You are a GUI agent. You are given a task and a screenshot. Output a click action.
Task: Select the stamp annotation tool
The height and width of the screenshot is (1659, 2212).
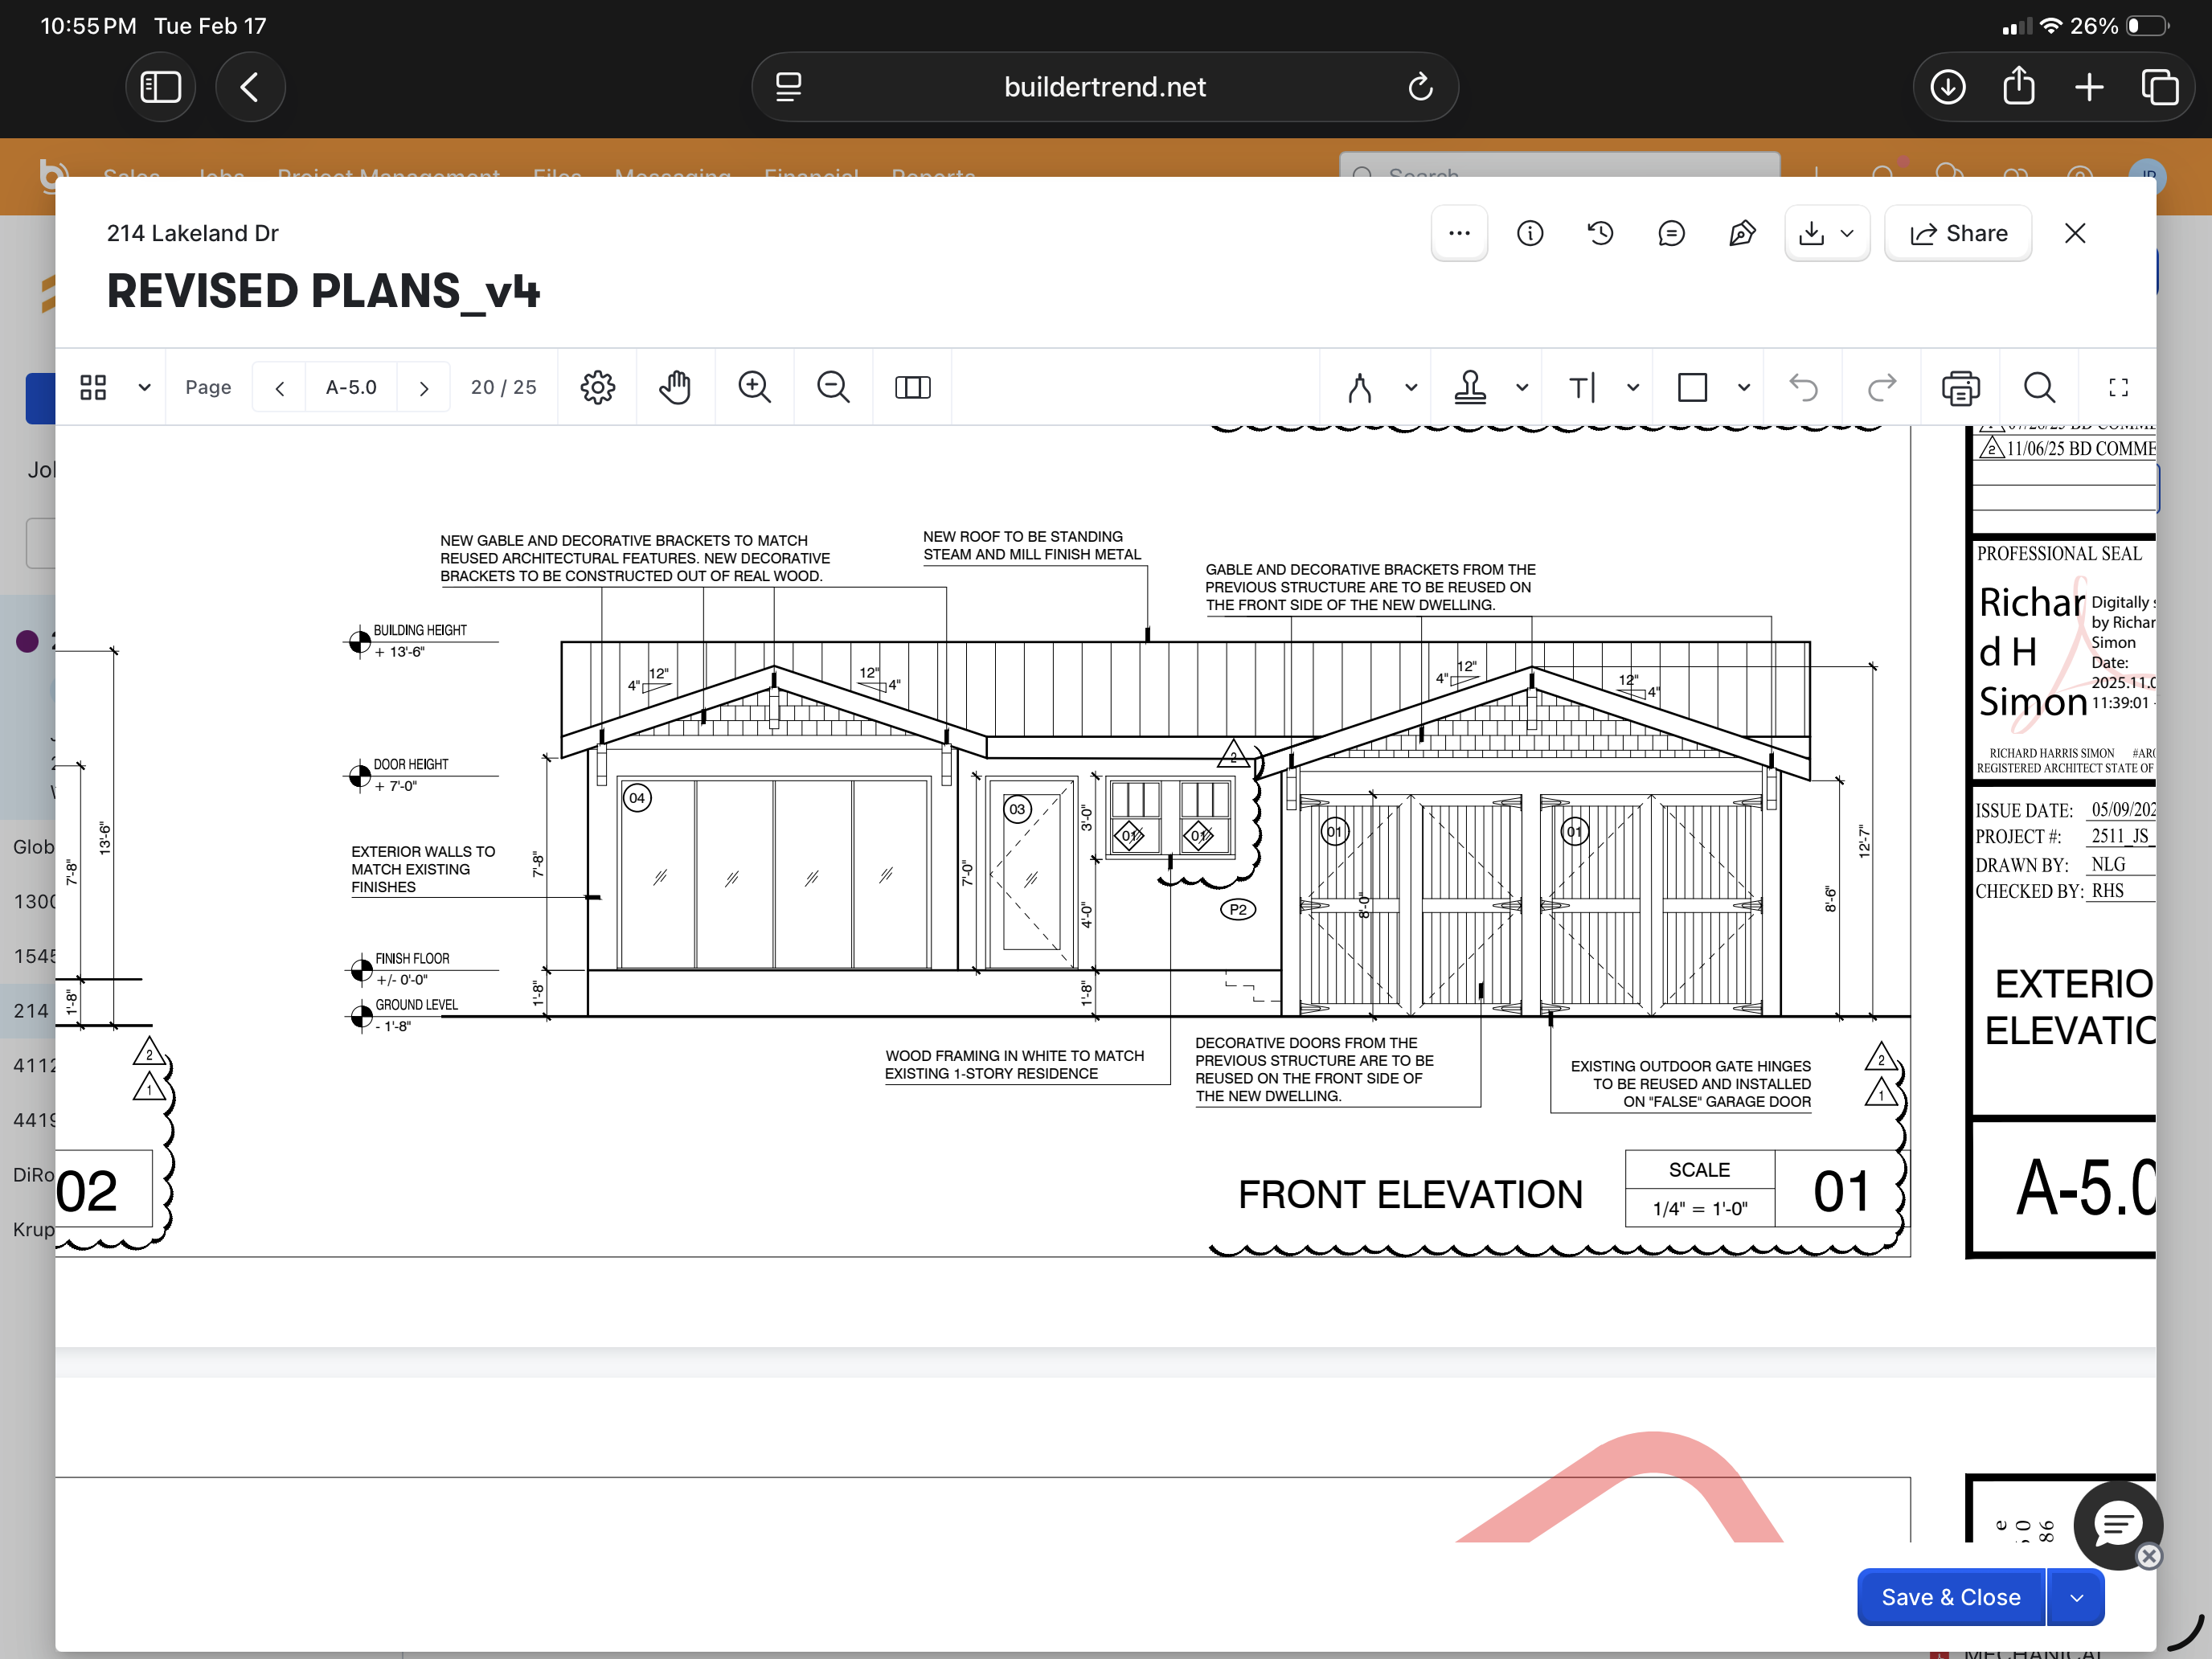click(x=1469, y=387)
